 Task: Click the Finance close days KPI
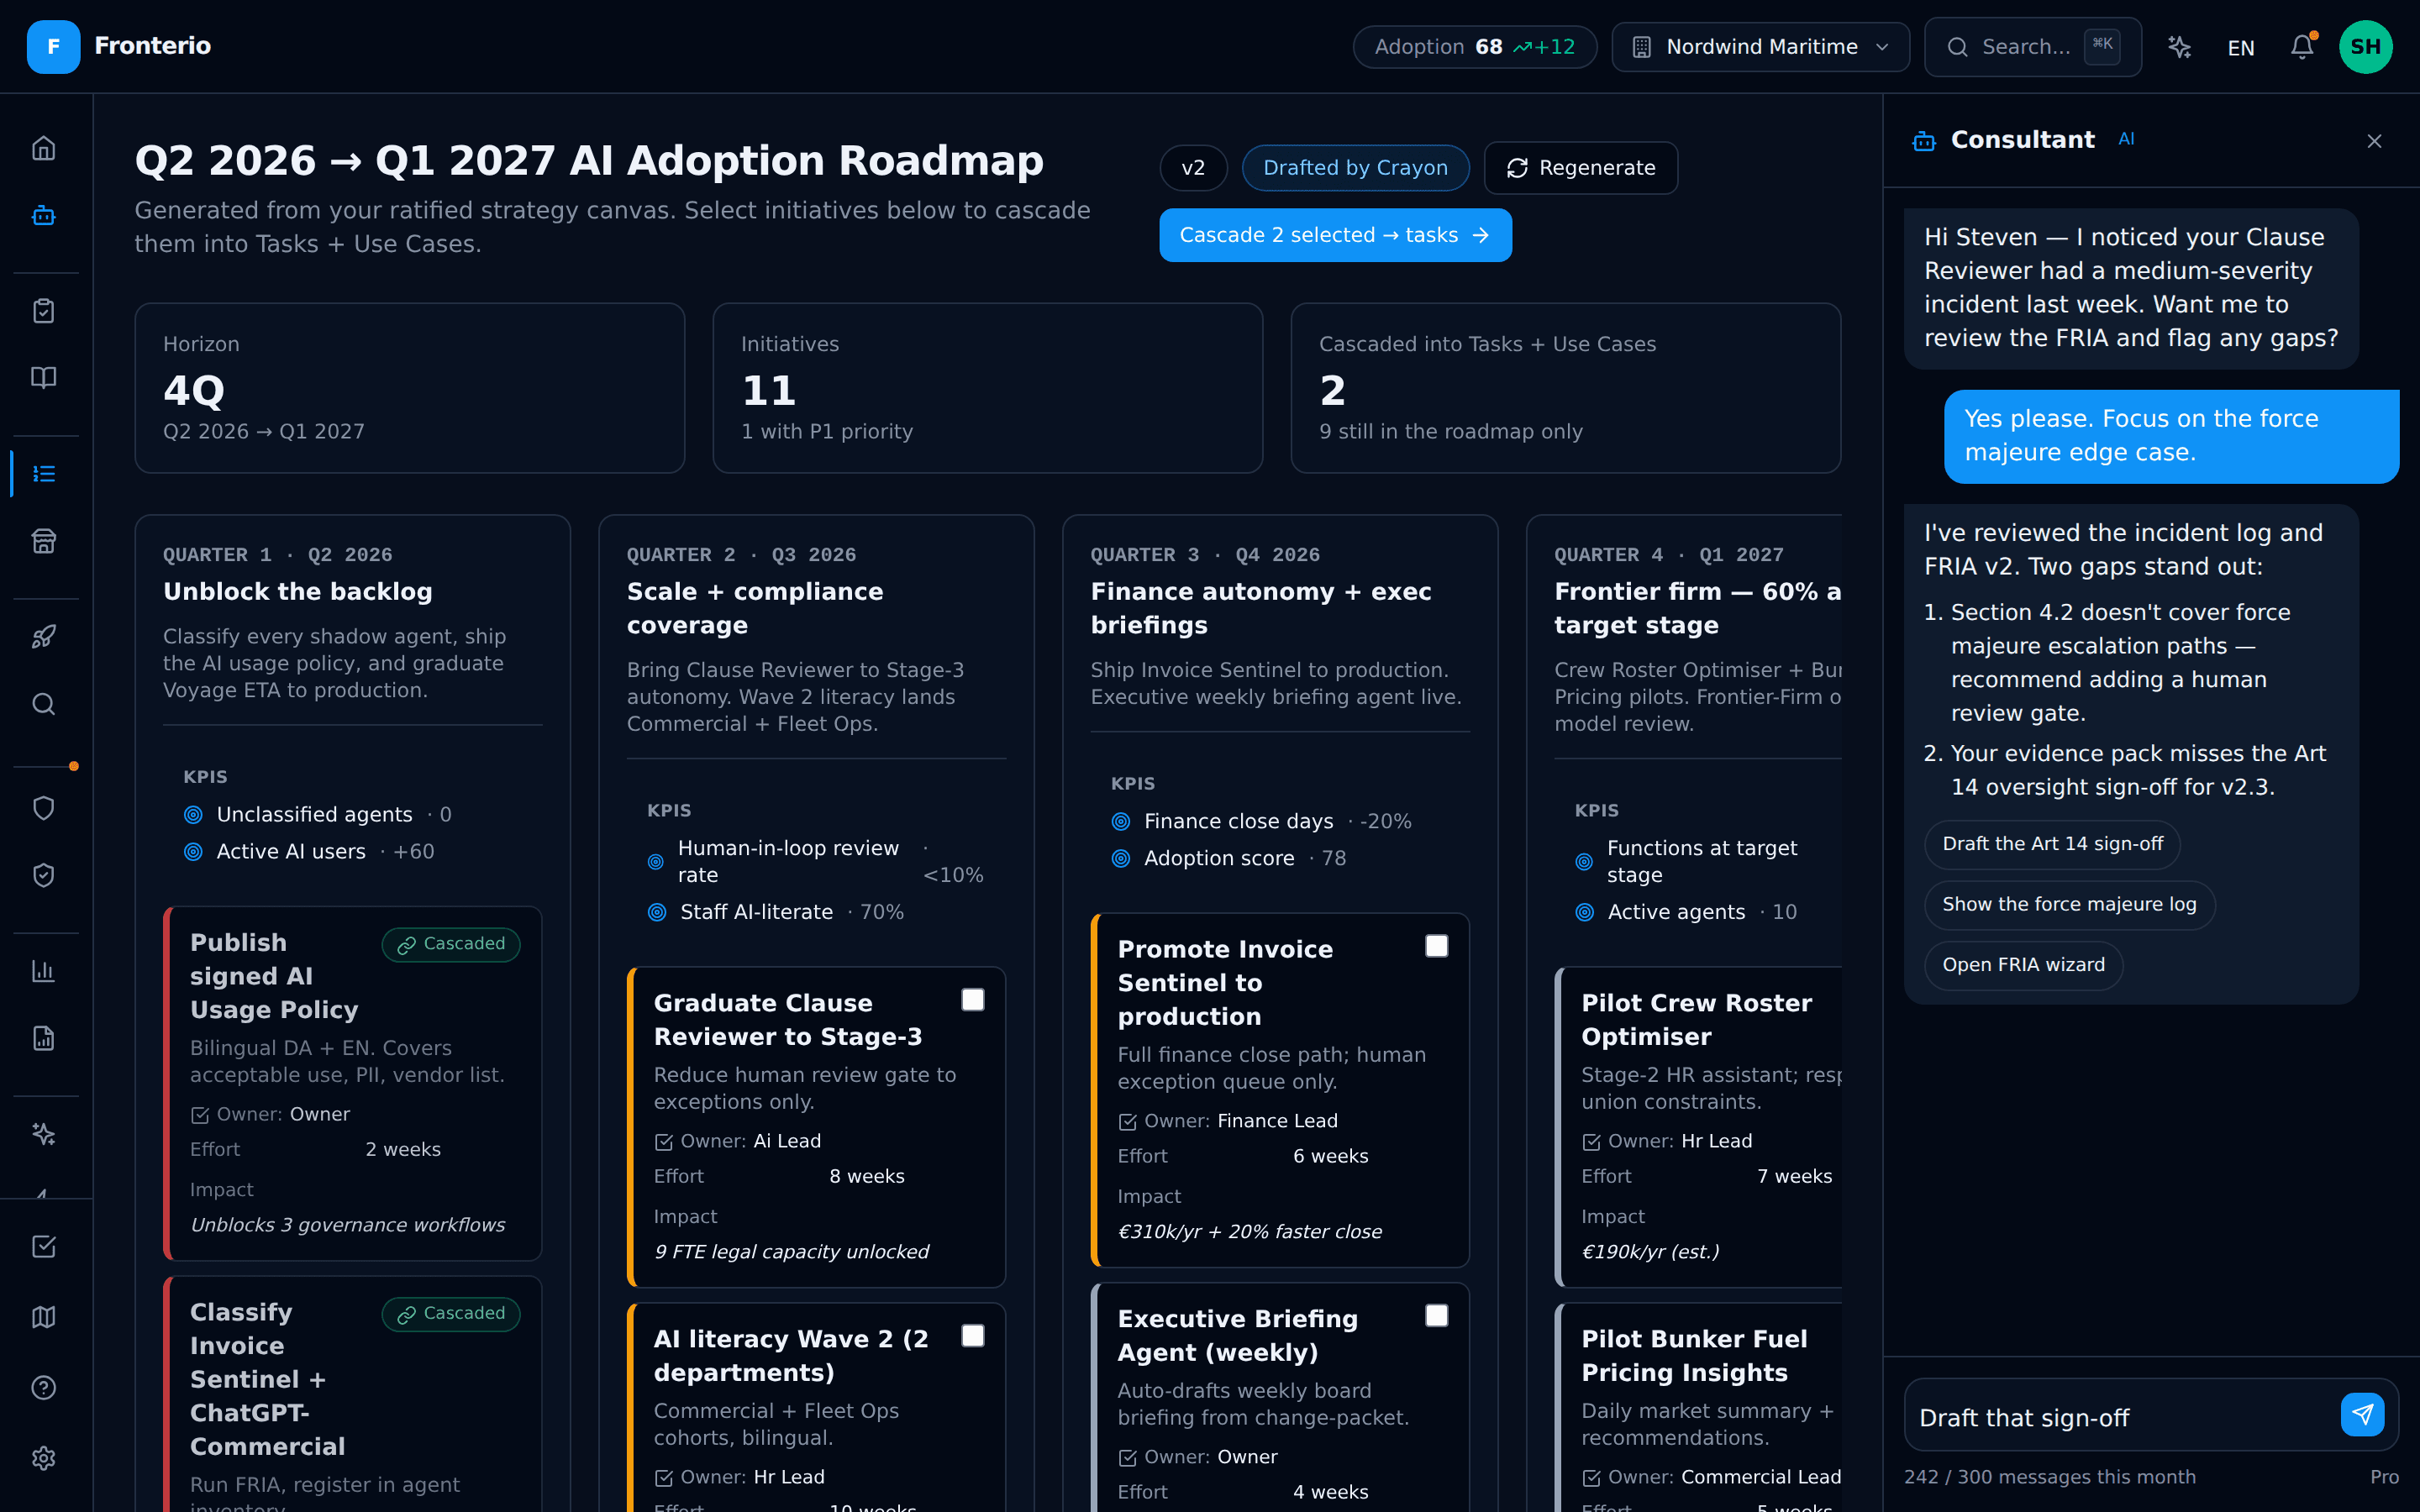pyautogui.click(x=1261, y=821)
